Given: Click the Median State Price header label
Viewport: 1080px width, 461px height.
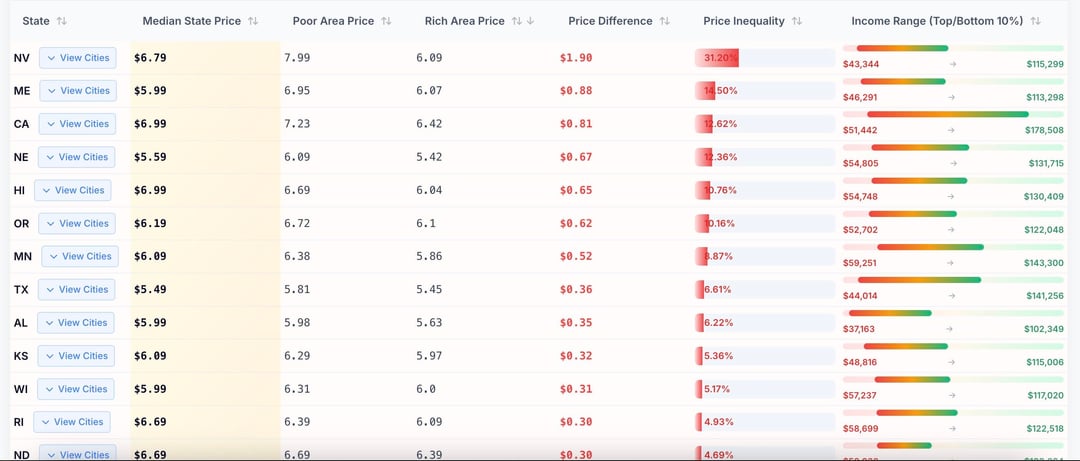Looking at the screenshot, I should (x=191, y=21).
